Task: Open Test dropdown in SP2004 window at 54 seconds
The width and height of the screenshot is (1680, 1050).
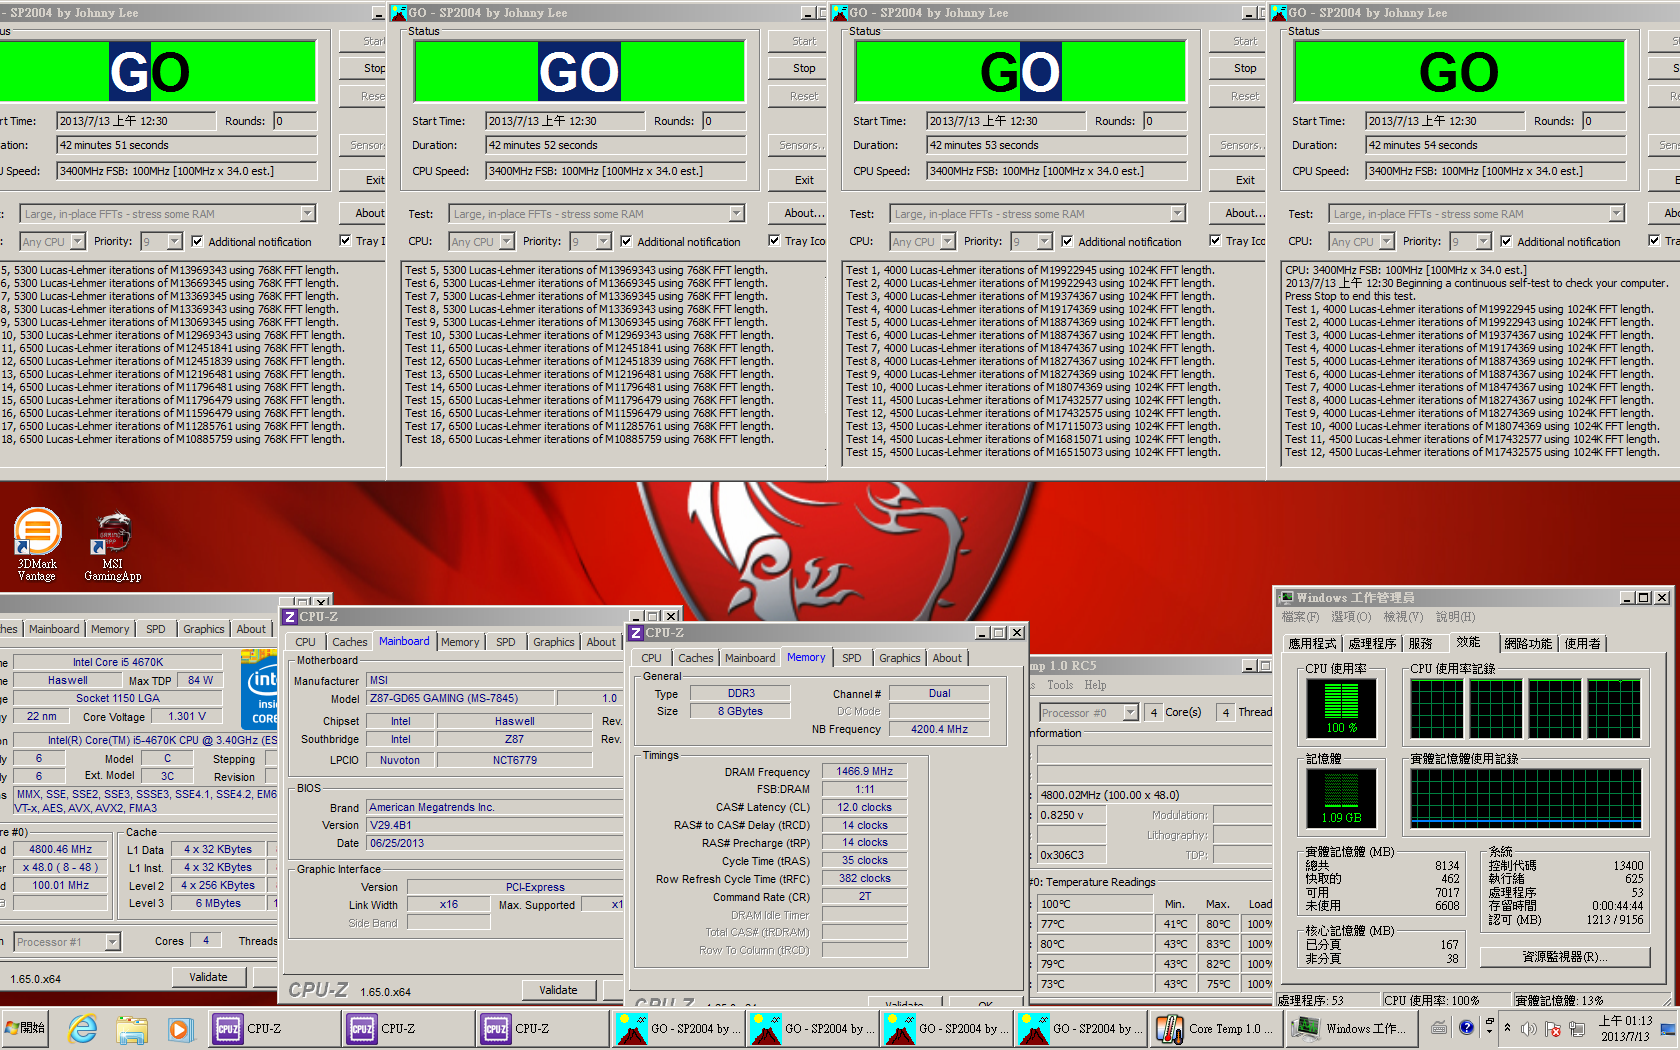Action: click(x=1616, y=213)
